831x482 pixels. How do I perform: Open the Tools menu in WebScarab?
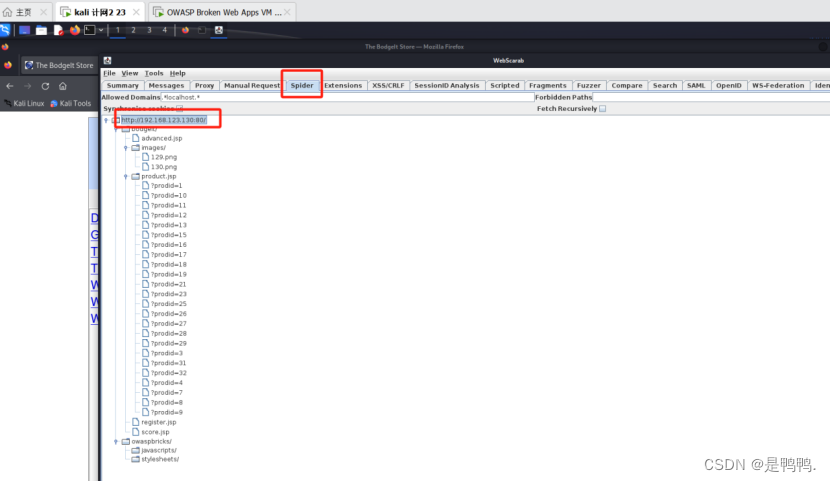point(154,73)
